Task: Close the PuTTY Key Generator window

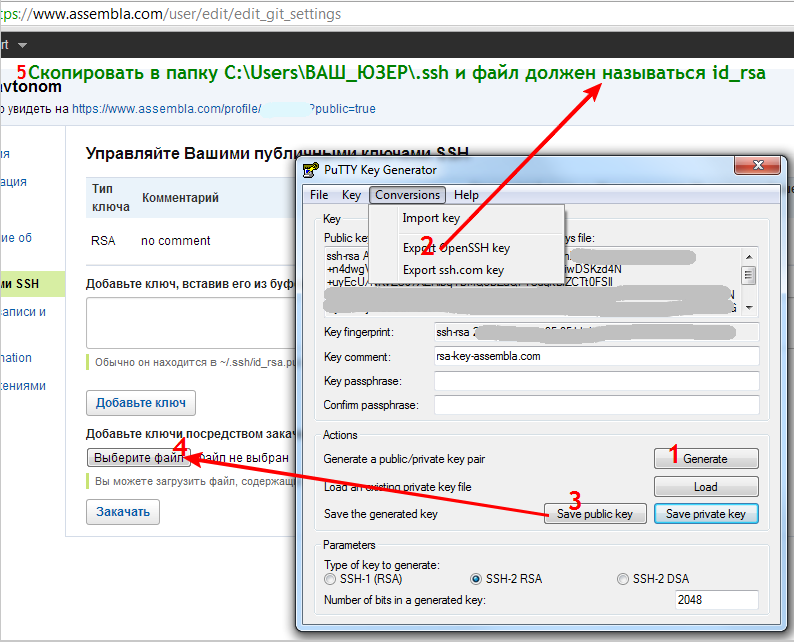Action: point(758,165)
